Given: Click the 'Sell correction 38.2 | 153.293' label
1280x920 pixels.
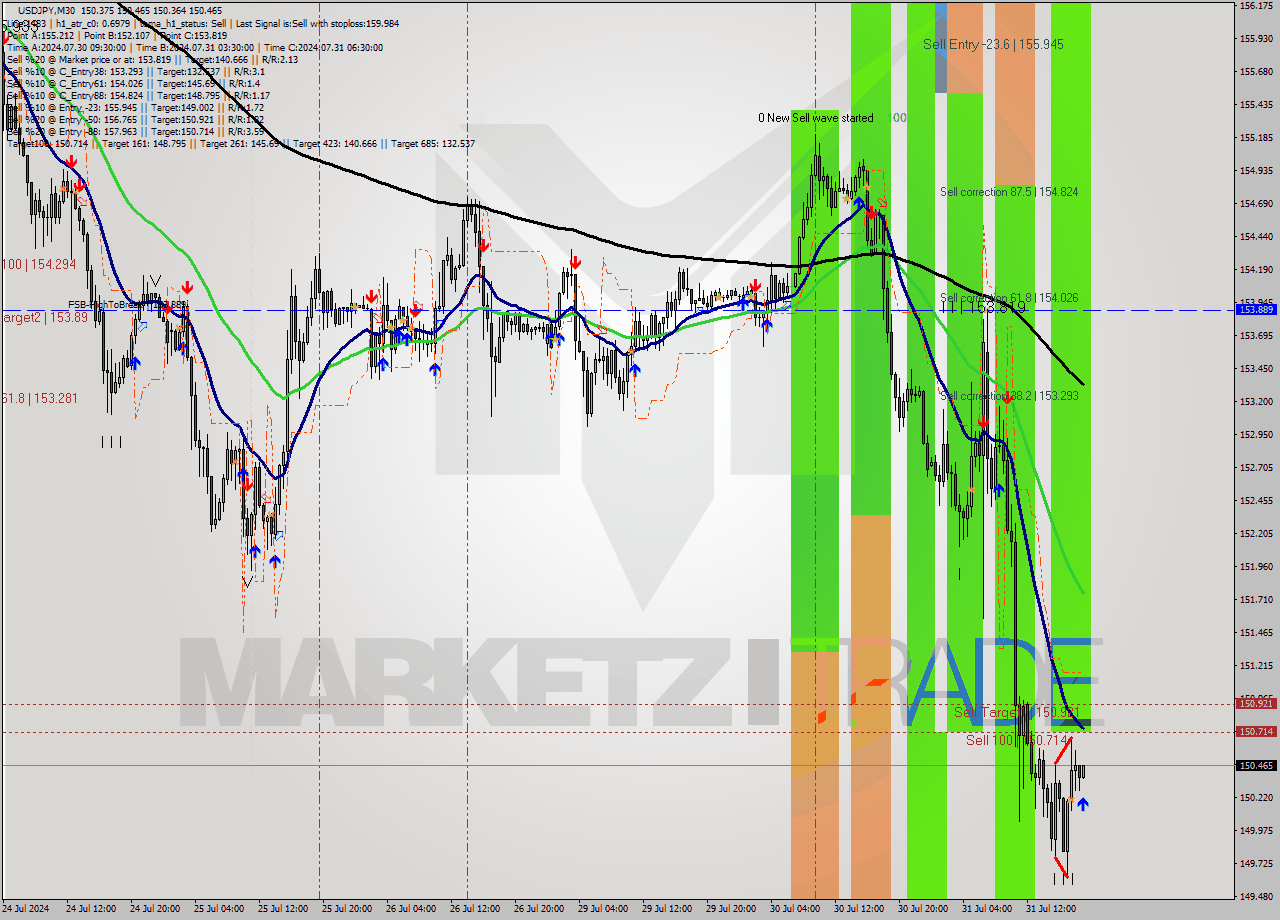Looking at the screenshot, I should 1009,396.
